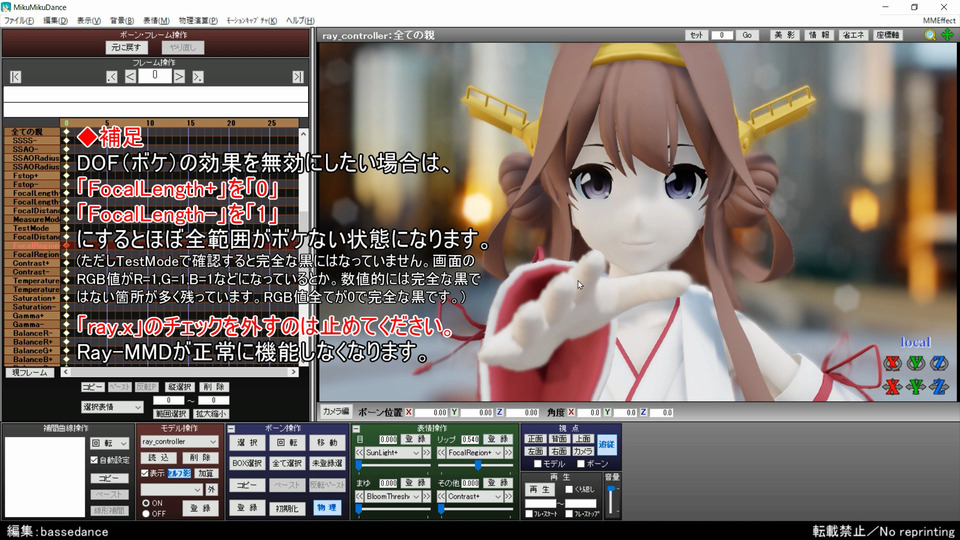Image resolution: width=960 pixels, height=540 pixels.
Task: Open the 回転 interpolation curve dropdown
Action: [x=110, y=443]
